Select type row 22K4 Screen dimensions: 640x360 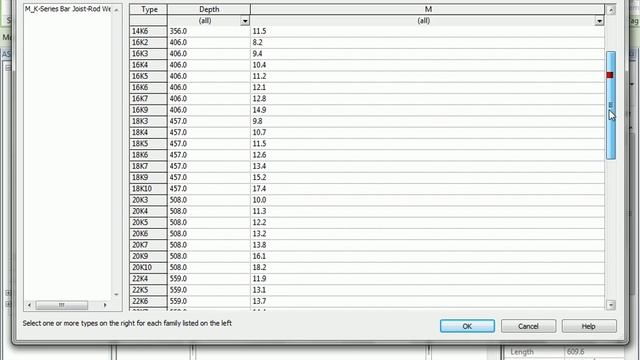point(367,279)
